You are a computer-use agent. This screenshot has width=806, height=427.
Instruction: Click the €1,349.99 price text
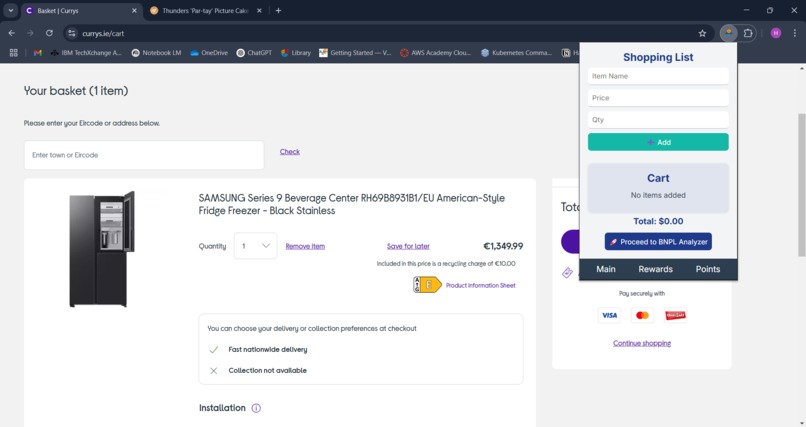pyautogui.click(x=503, y=246)
